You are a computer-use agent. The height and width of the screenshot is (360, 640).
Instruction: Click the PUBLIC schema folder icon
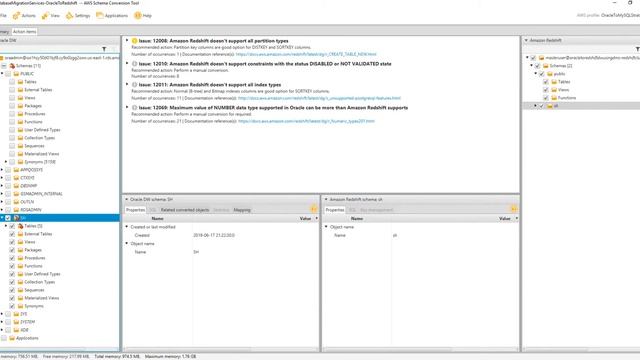[16, 74]
